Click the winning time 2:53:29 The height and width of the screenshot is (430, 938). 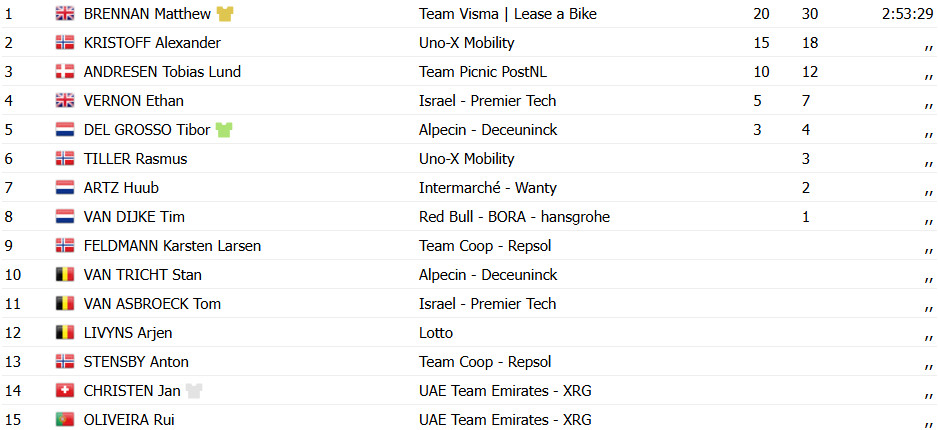(x=907, y=14)
